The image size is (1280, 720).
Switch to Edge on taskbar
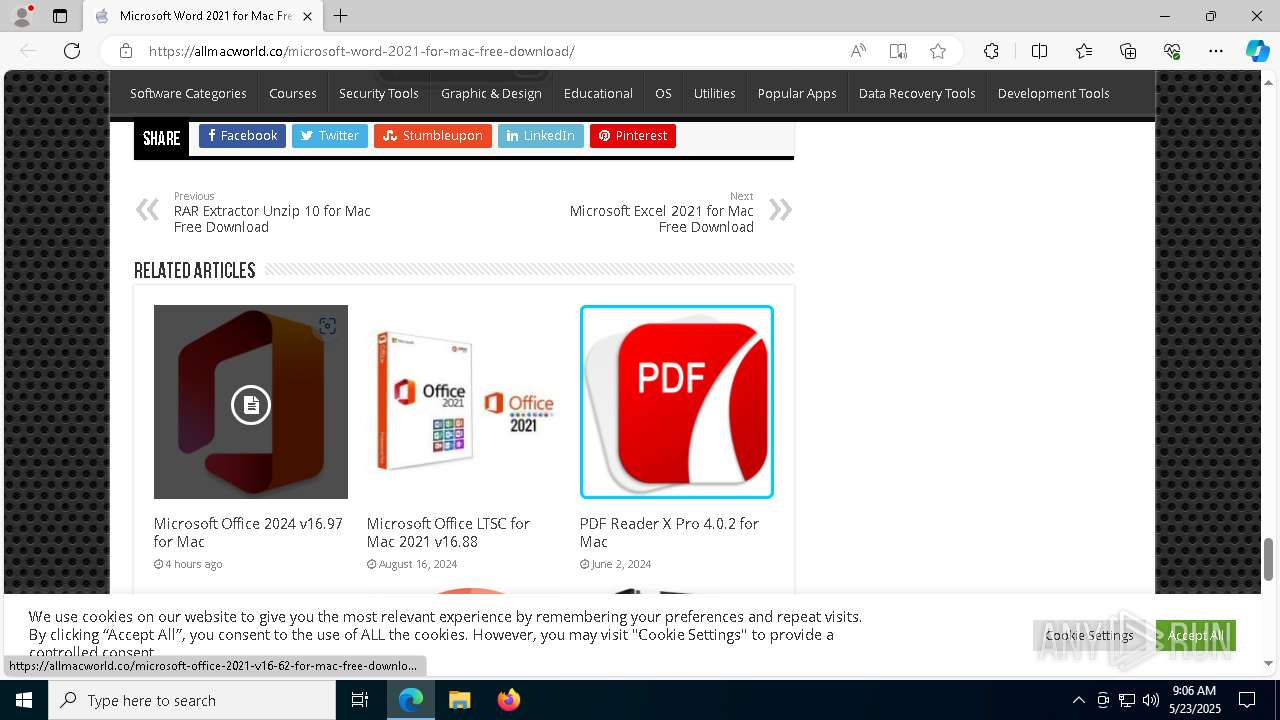point(411,700)
